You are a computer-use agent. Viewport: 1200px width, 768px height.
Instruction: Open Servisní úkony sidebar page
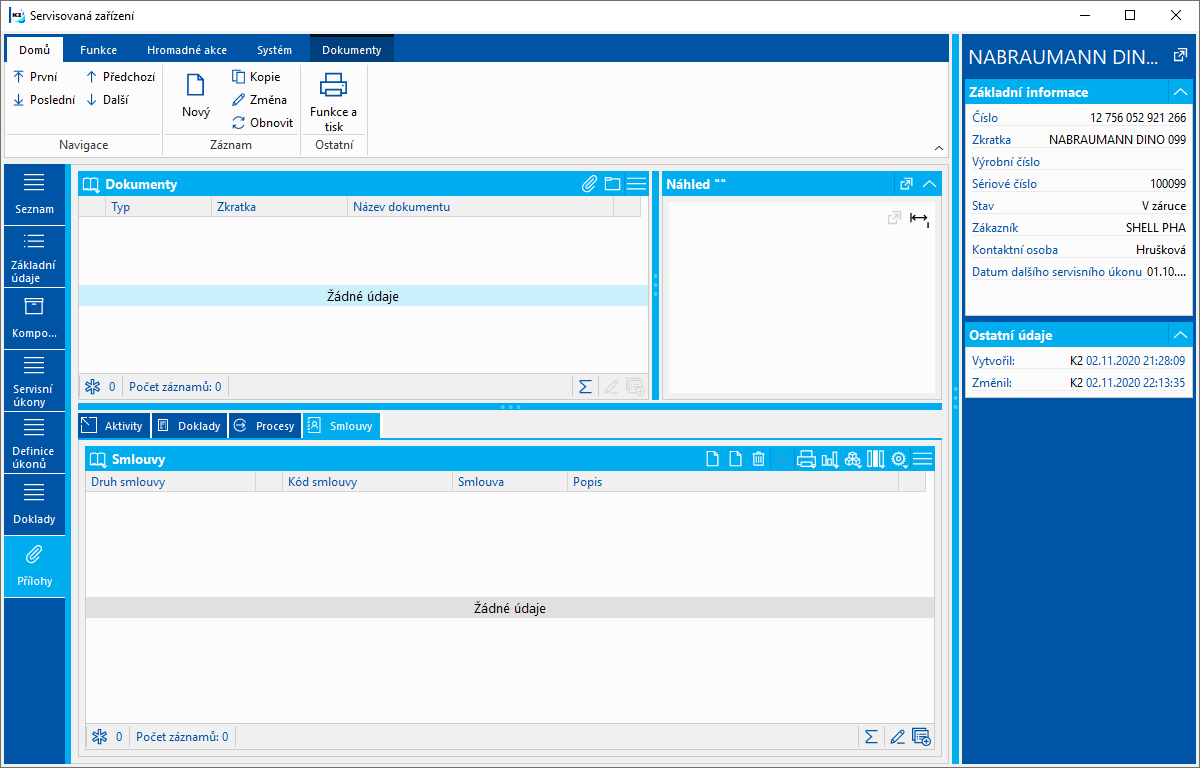pos(34,380)
